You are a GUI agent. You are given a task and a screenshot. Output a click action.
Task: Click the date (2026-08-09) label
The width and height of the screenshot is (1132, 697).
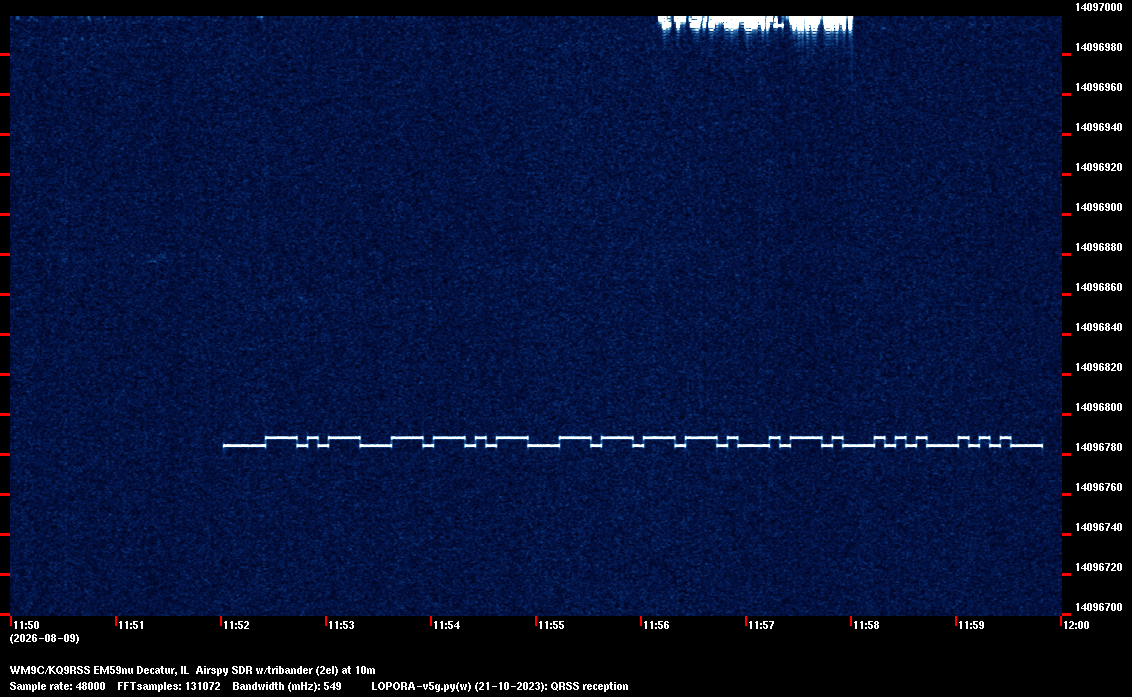44,638
